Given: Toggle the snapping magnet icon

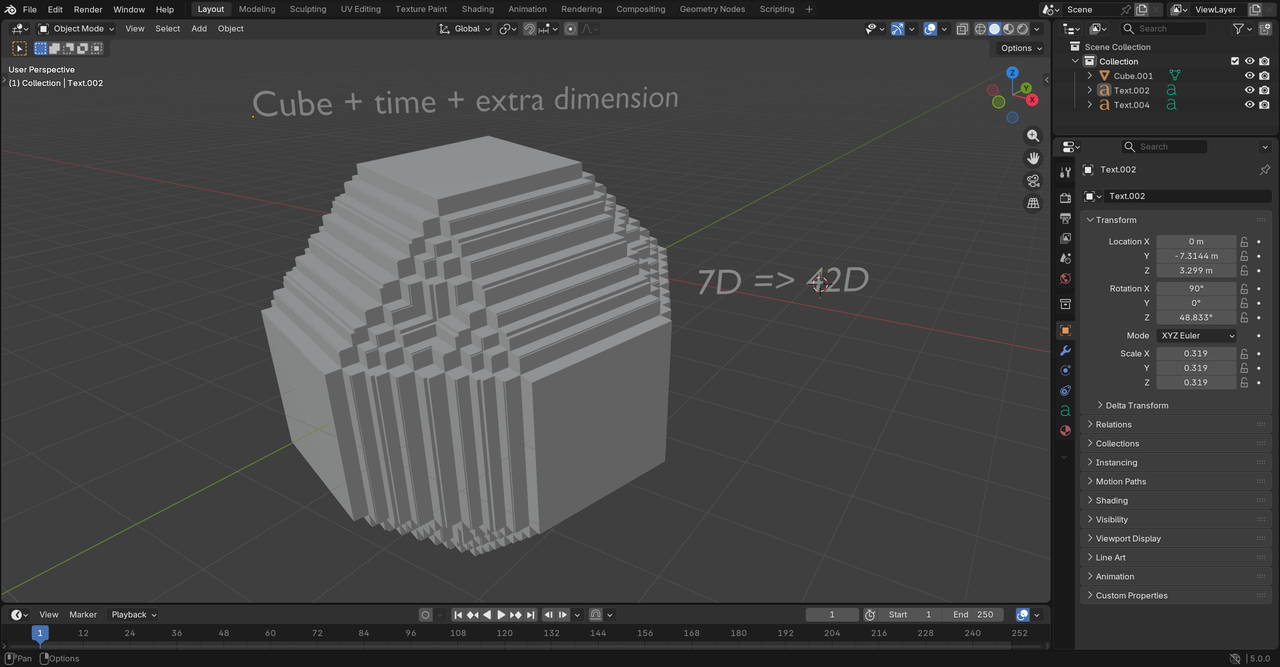Looking at the screenshot, I should click(x=529, y=29).
